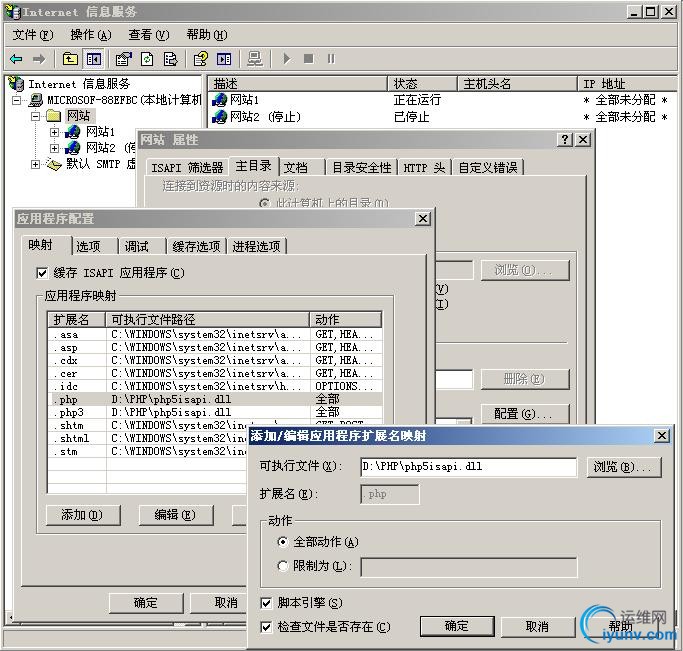Click the Back arrow toolbar icon

pos(16,59)
